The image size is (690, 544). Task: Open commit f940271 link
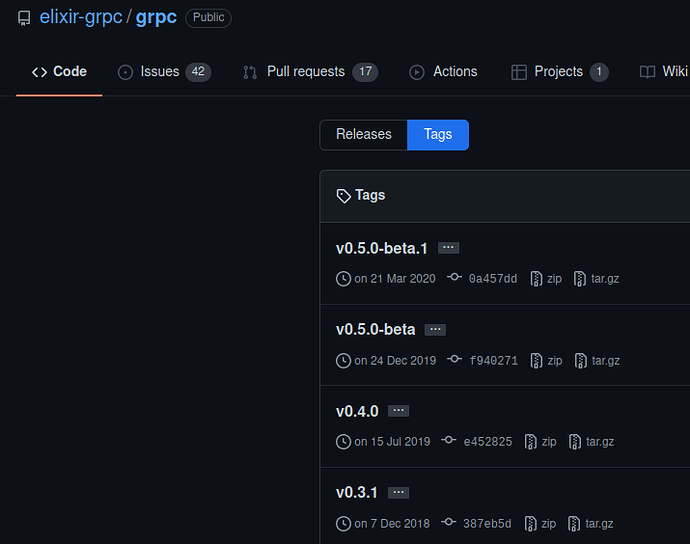493,360
